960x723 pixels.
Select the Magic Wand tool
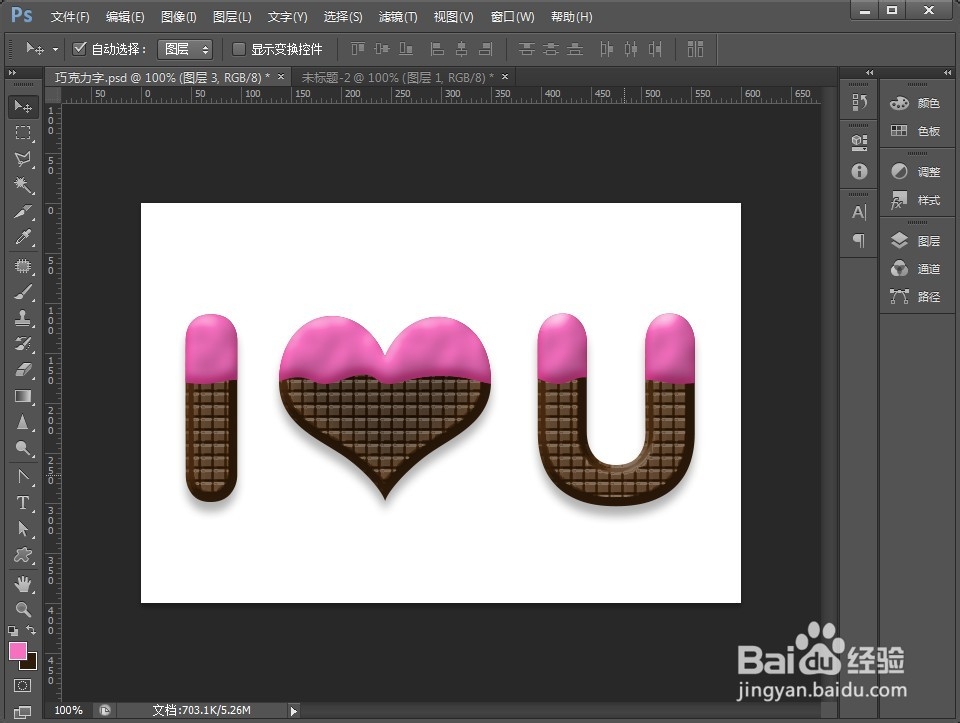pos(23,185)
